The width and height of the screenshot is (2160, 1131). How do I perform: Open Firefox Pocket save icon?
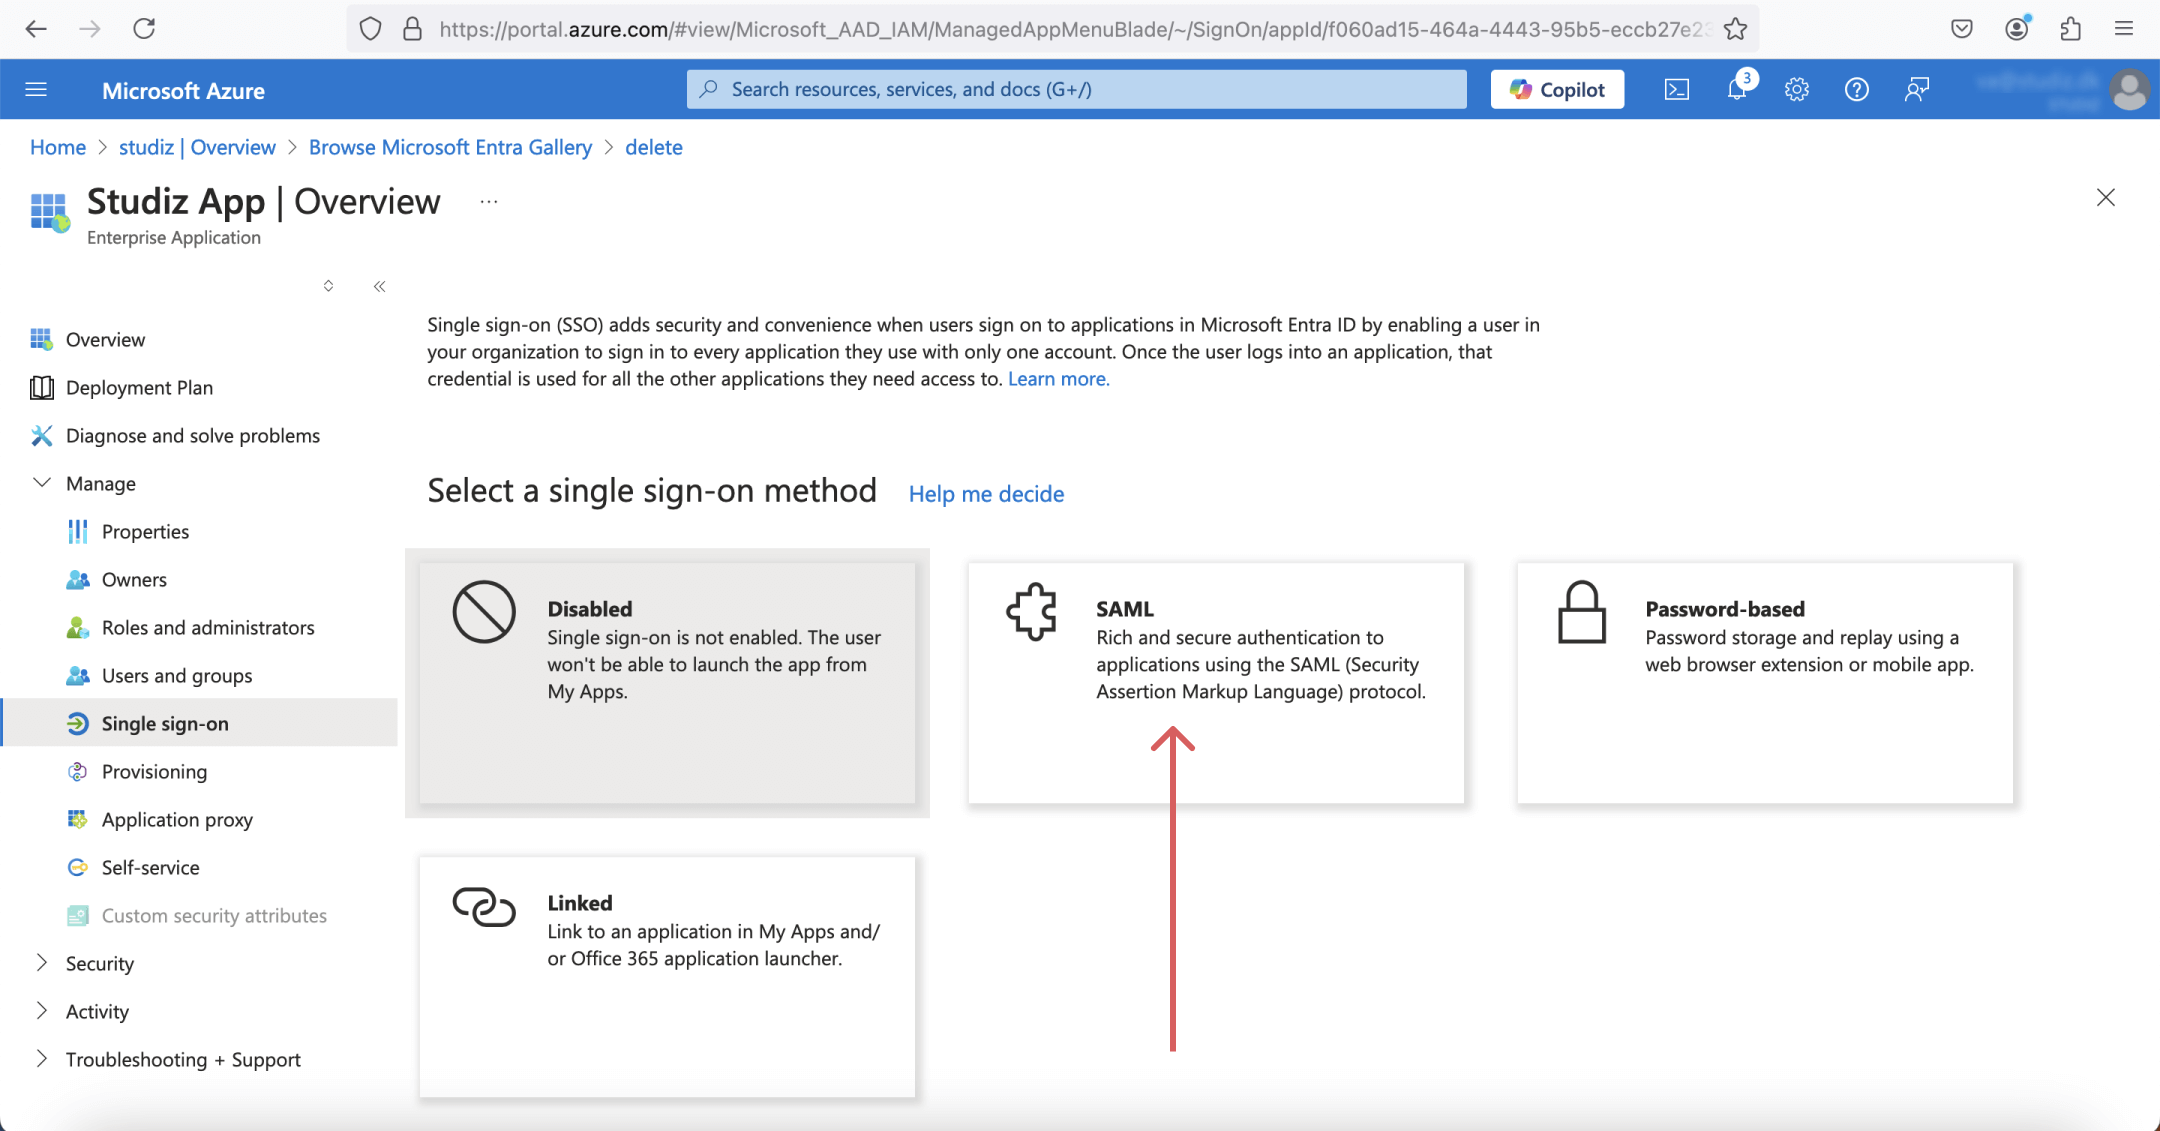pos(1962,29)
